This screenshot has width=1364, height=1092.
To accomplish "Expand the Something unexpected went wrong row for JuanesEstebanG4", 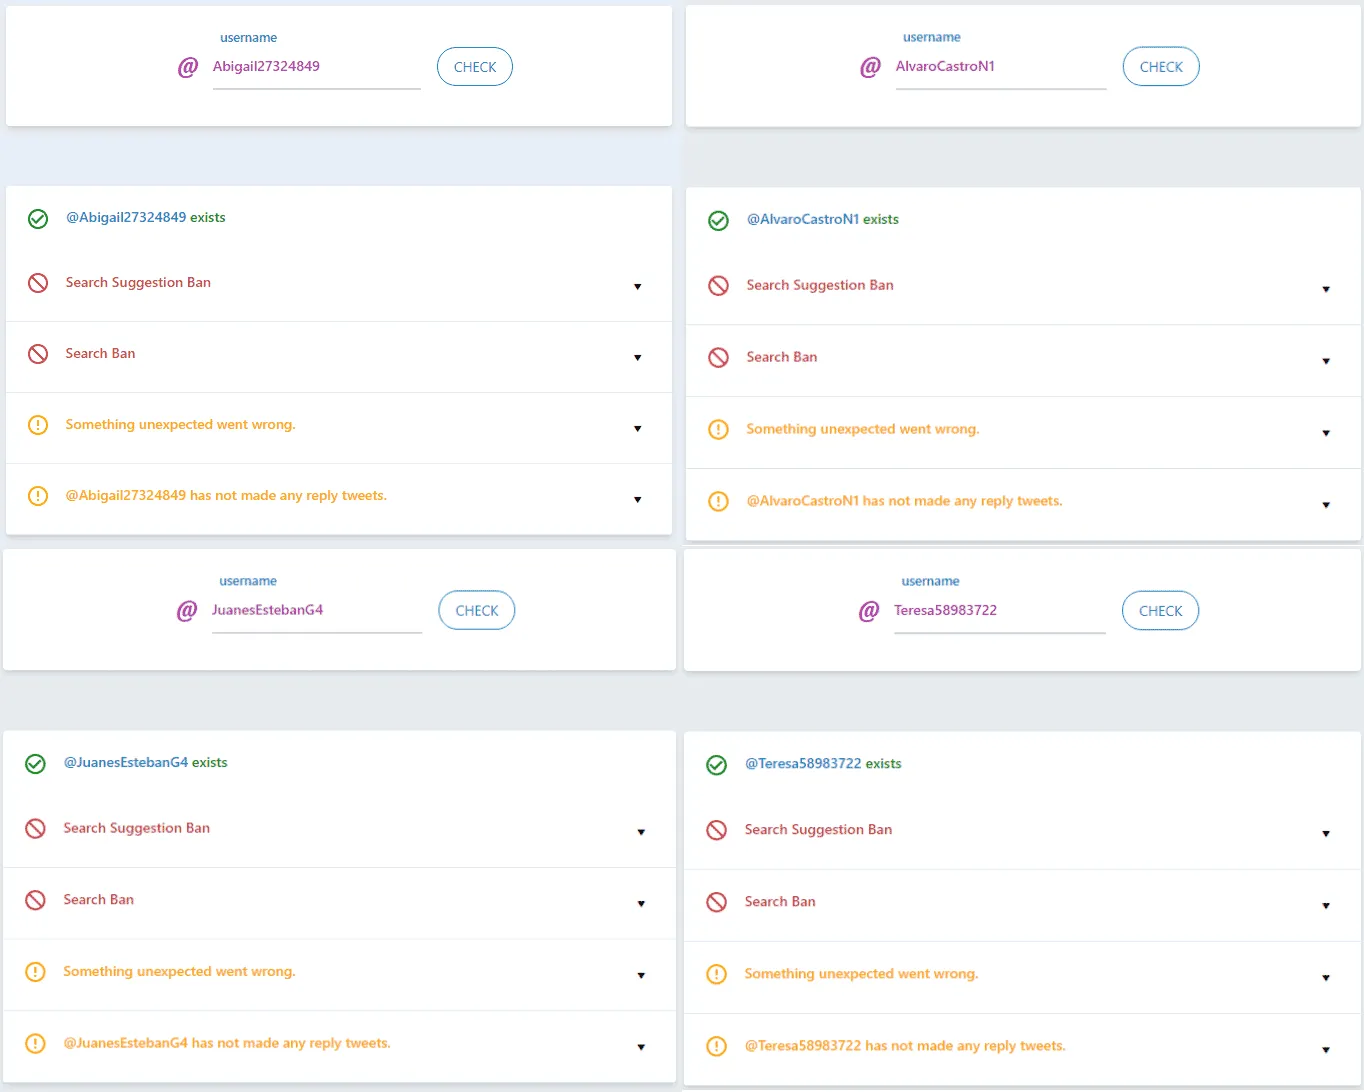I will tap(641, 976).
